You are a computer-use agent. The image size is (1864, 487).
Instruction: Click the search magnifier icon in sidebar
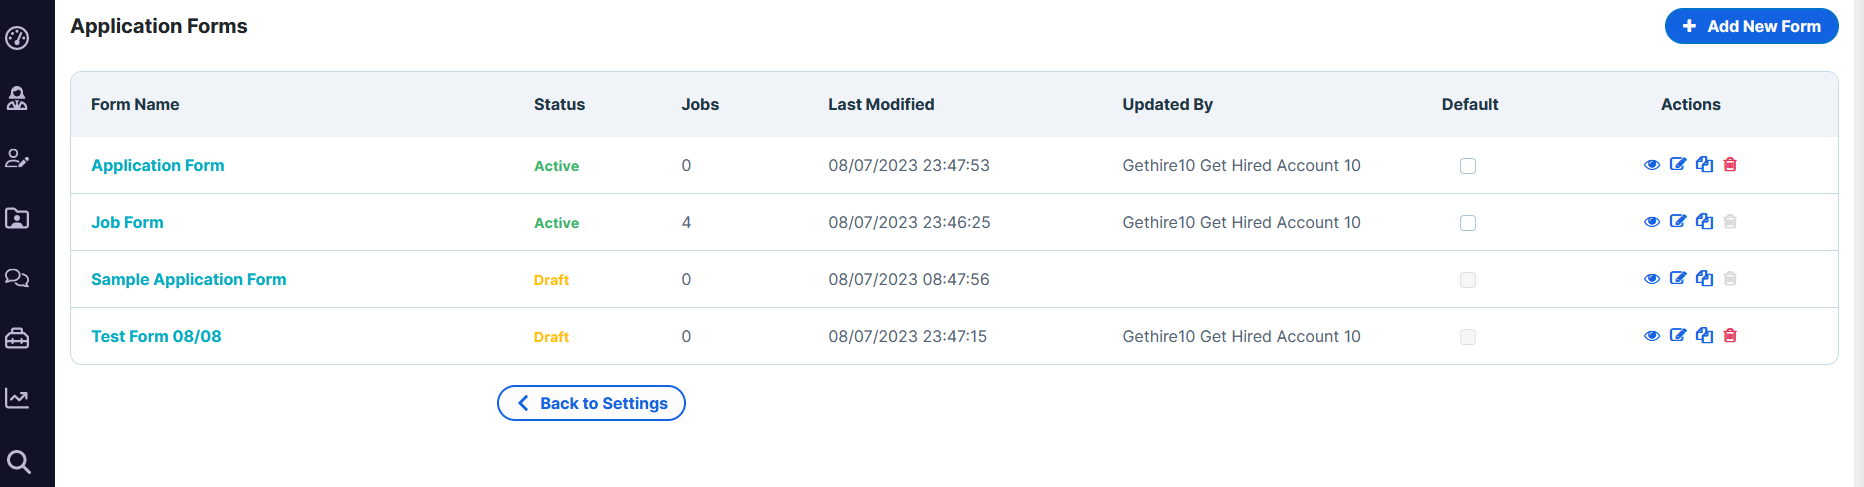[18, 462]
